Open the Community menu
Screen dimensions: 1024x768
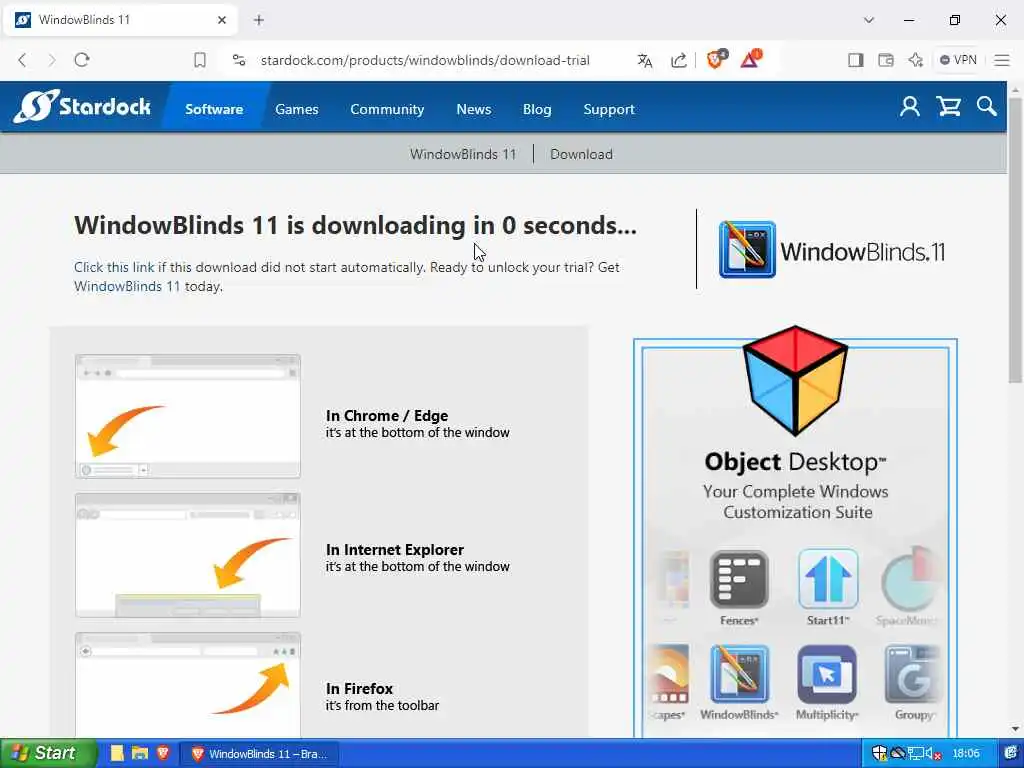click(x=387, y=109)
